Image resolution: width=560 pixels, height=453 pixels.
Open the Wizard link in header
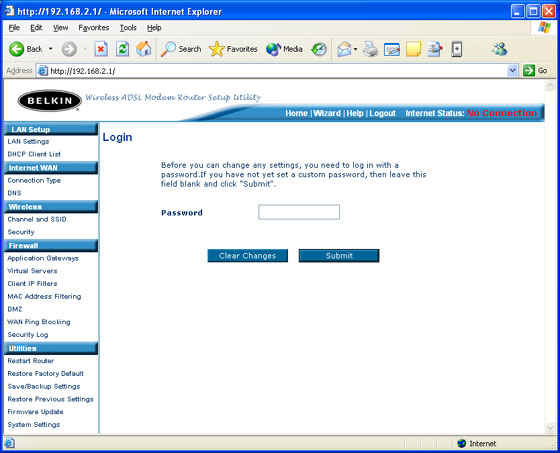[x=327, y=113]
